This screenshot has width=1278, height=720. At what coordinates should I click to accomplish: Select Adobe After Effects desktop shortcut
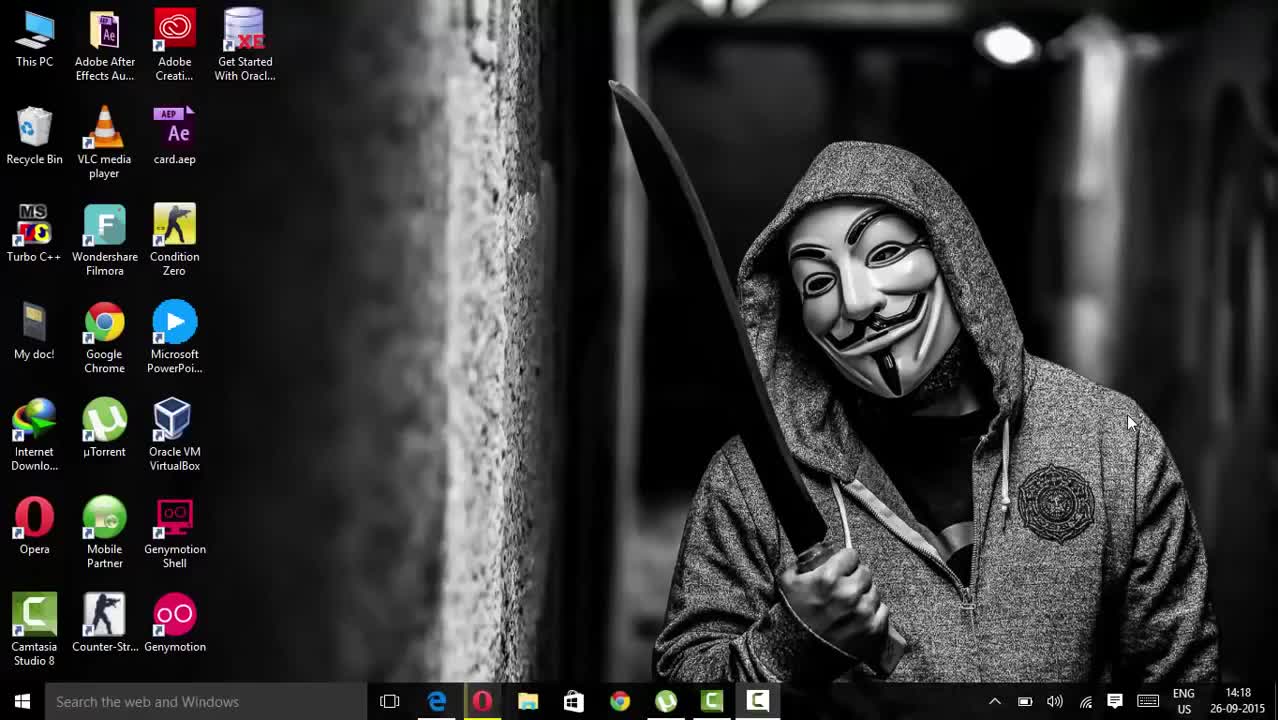104,47
